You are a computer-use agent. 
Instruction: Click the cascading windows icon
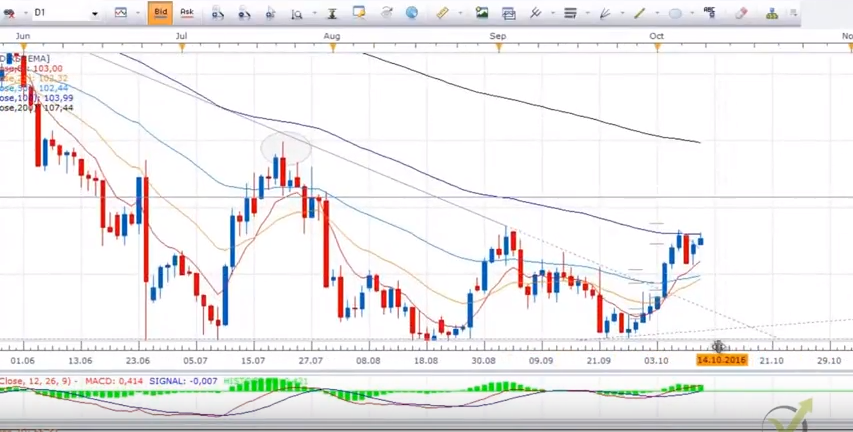[509, 13]
